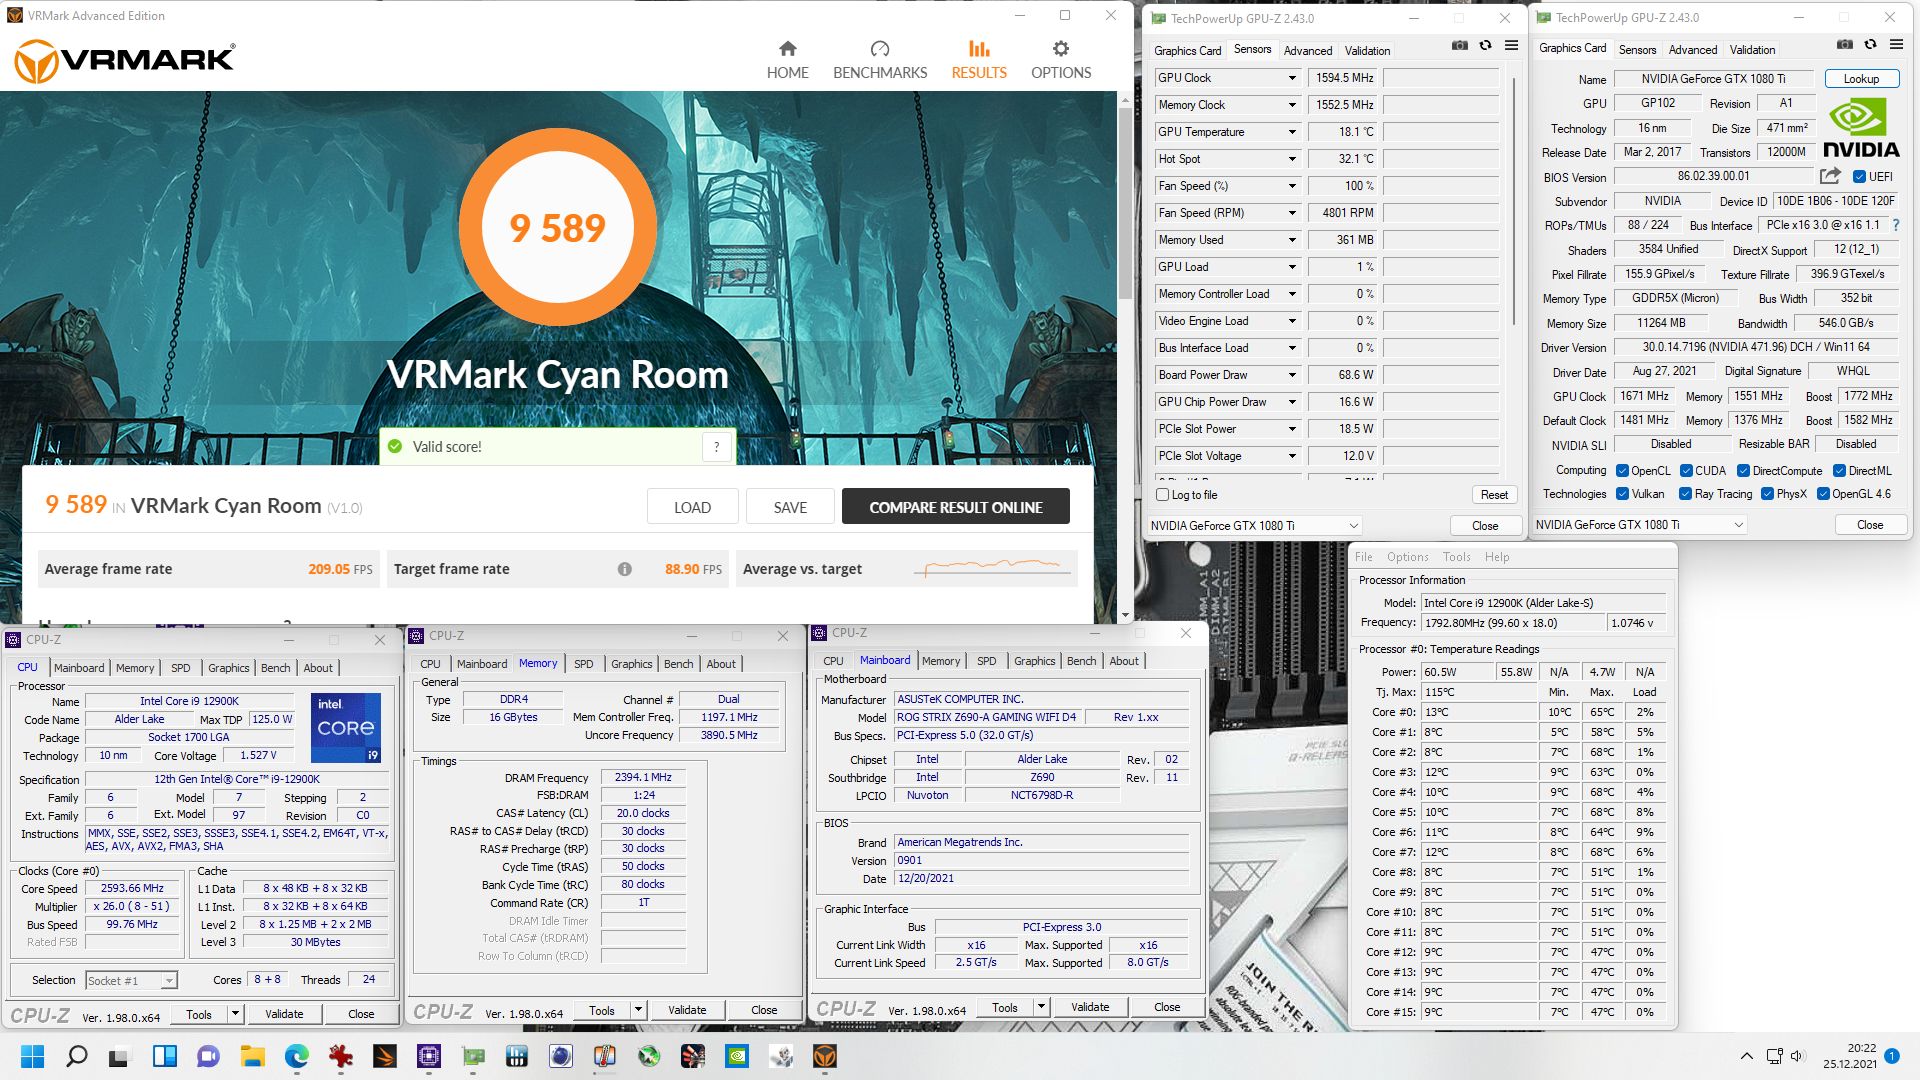
Task: Toggle OpenCL checkbox
Action: pos(1622,471)
